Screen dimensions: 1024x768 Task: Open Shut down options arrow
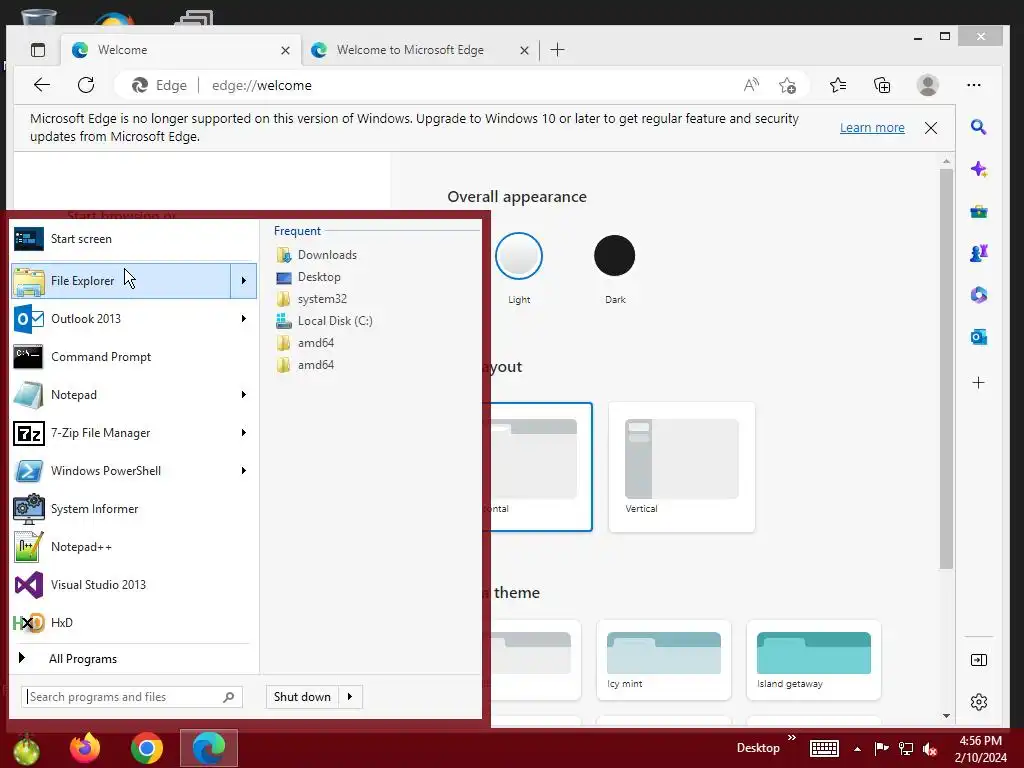point(351,697)
